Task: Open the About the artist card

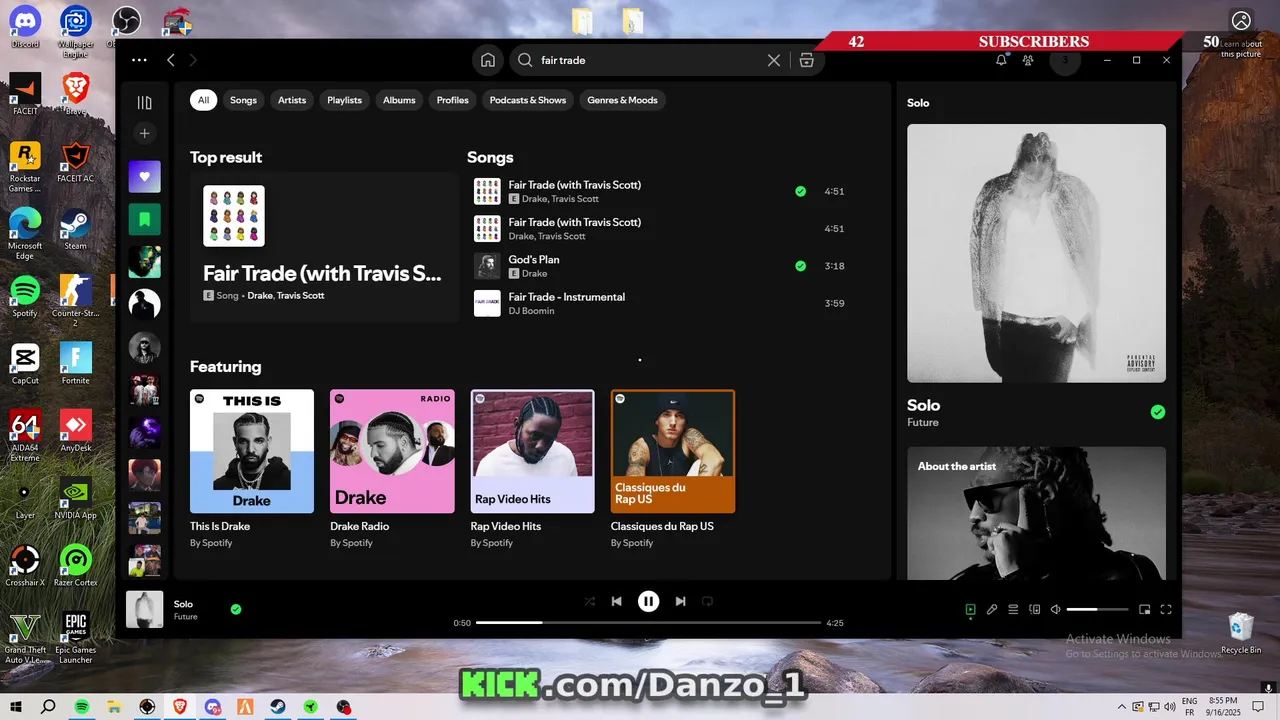Action: point(1036,513)
